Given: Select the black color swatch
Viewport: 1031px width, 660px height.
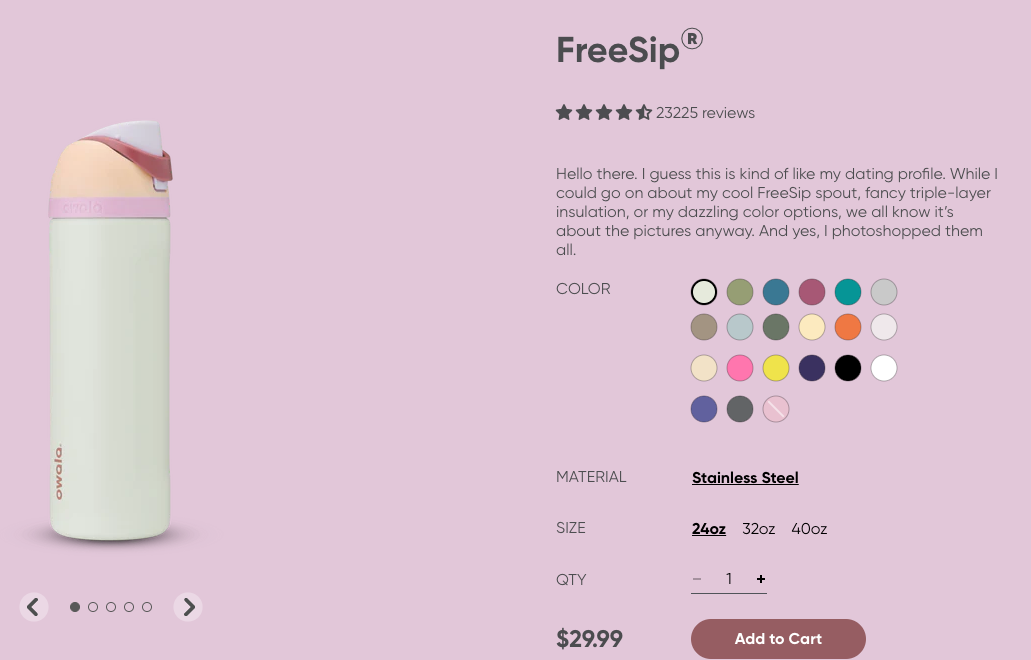Looking at the screenshot, I should click(x=848, y=368).
